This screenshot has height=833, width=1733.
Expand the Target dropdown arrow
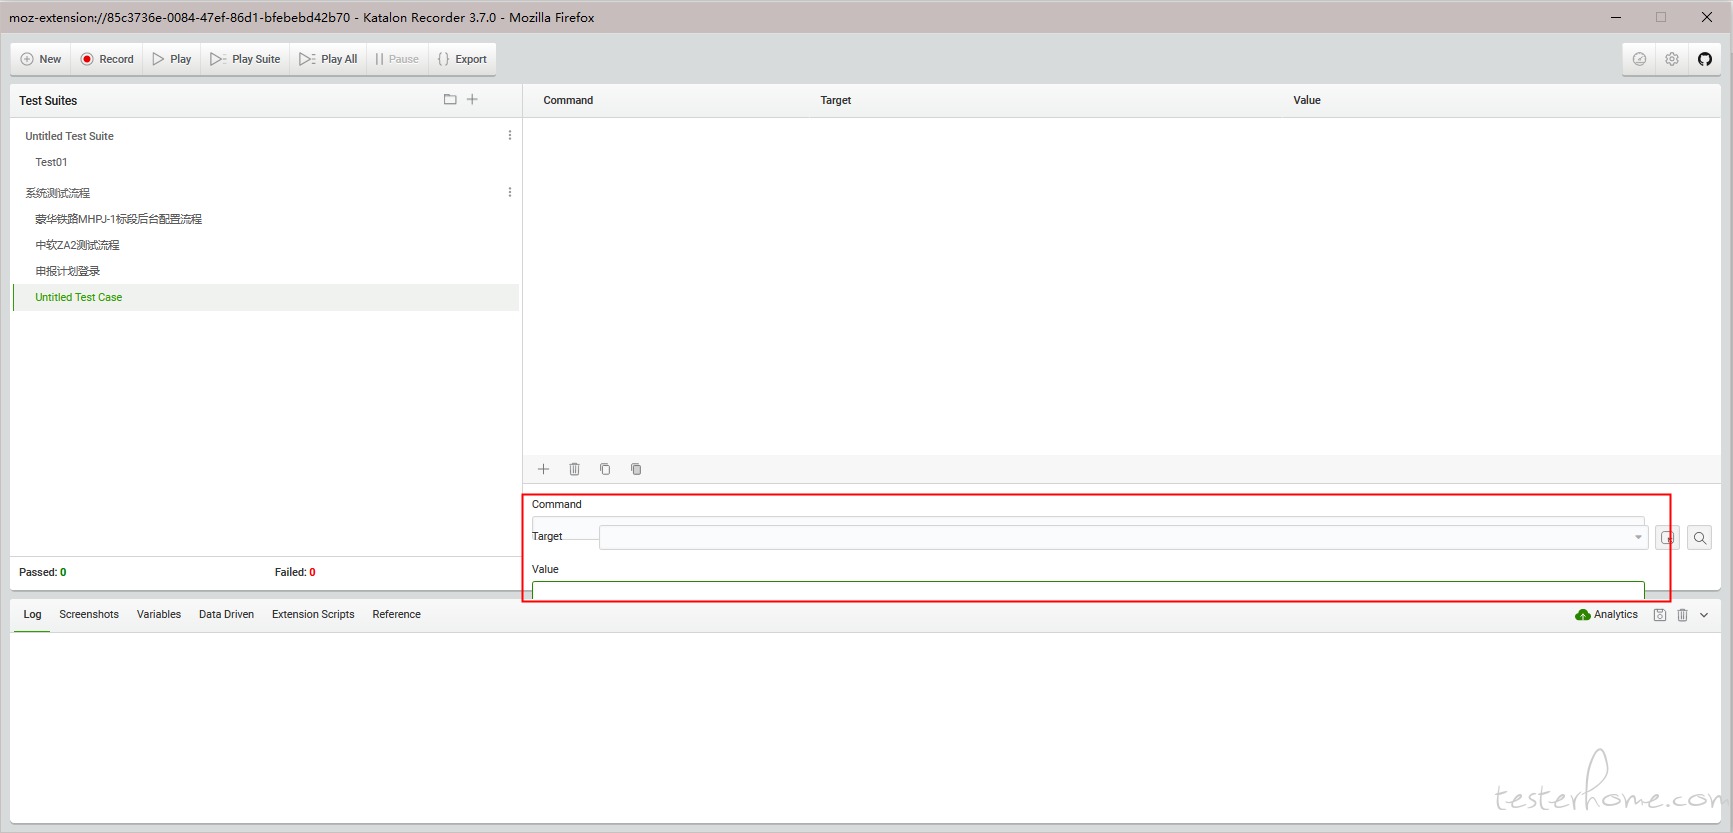point(1638,537)
